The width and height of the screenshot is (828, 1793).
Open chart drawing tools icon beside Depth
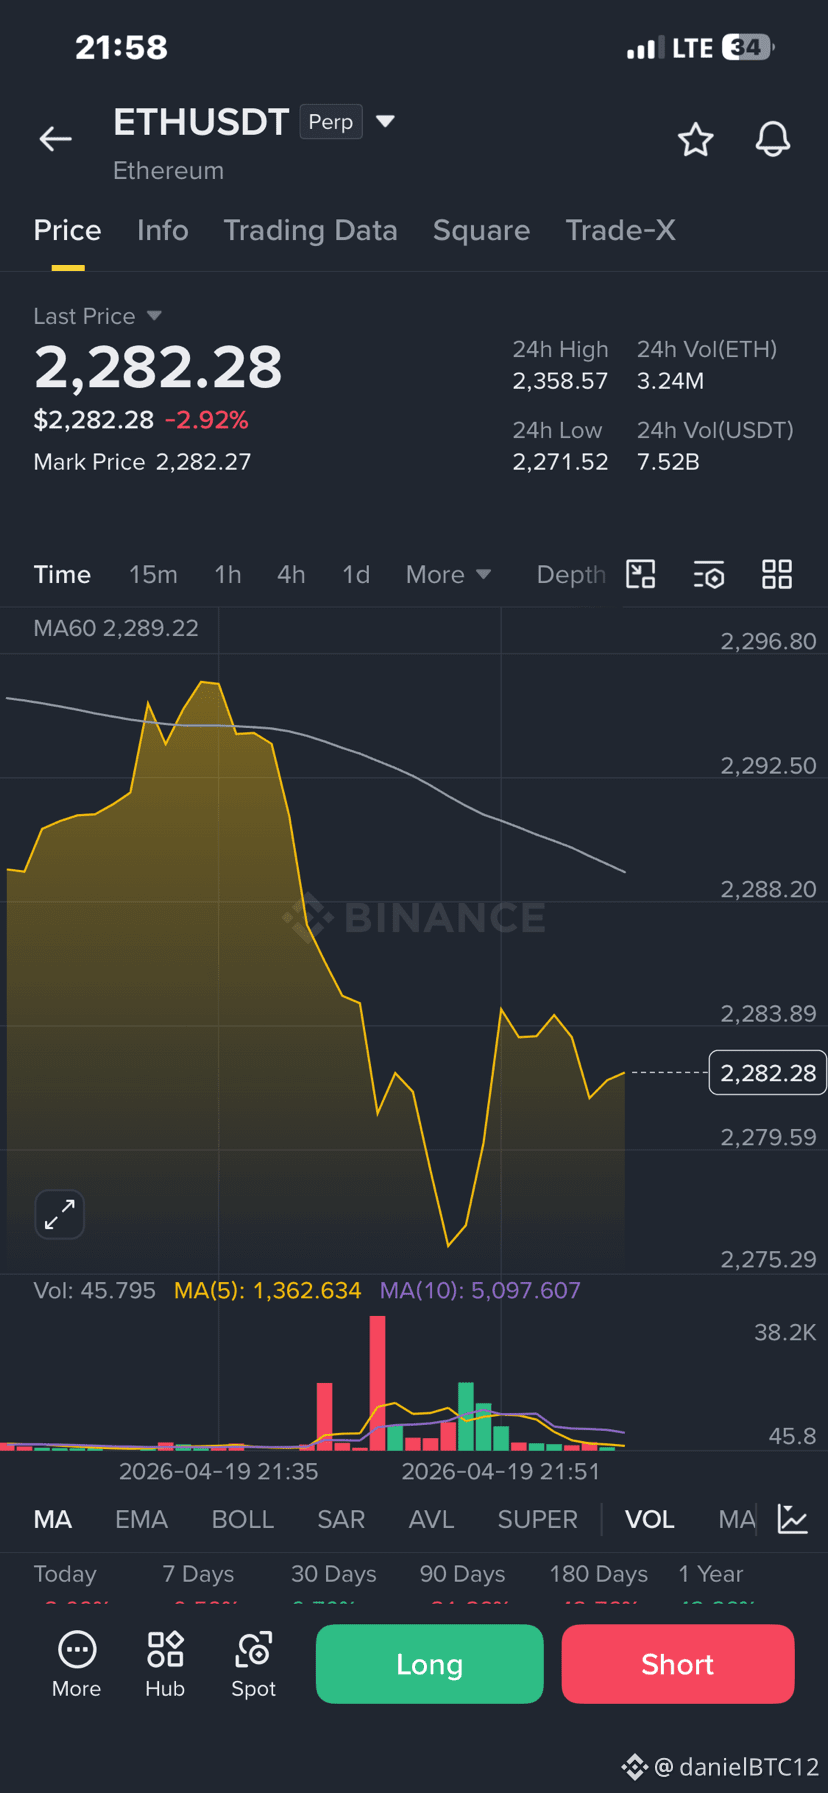tap(641, 574)
